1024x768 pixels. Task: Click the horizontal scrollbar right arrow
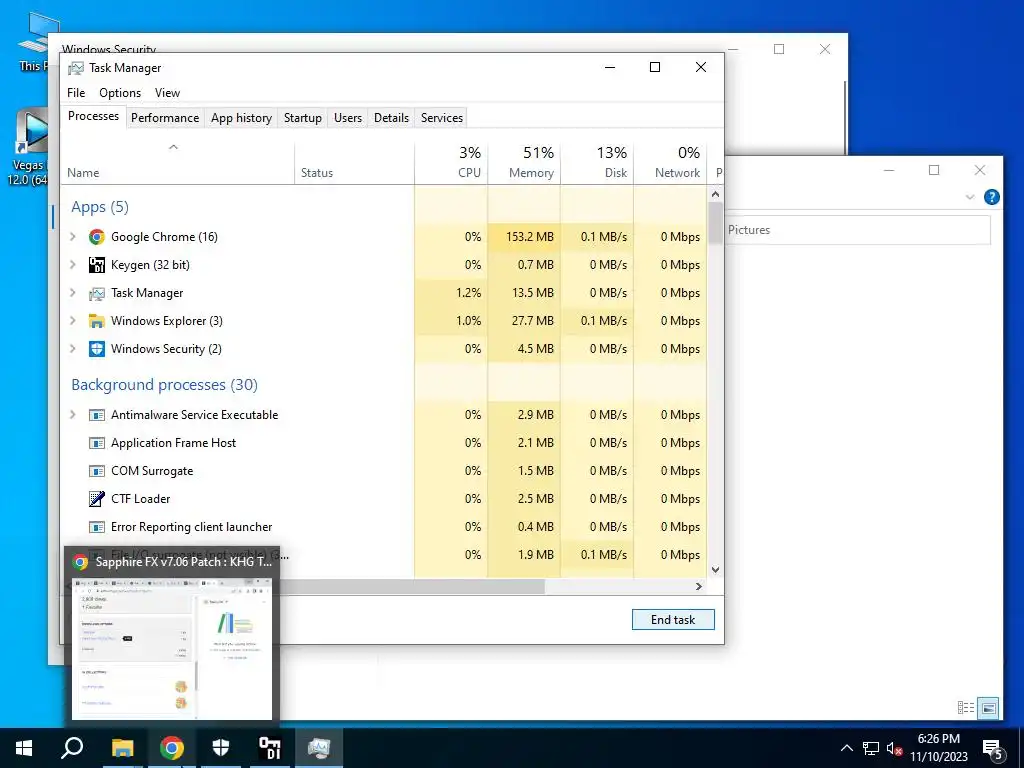(x=699, y=586)
